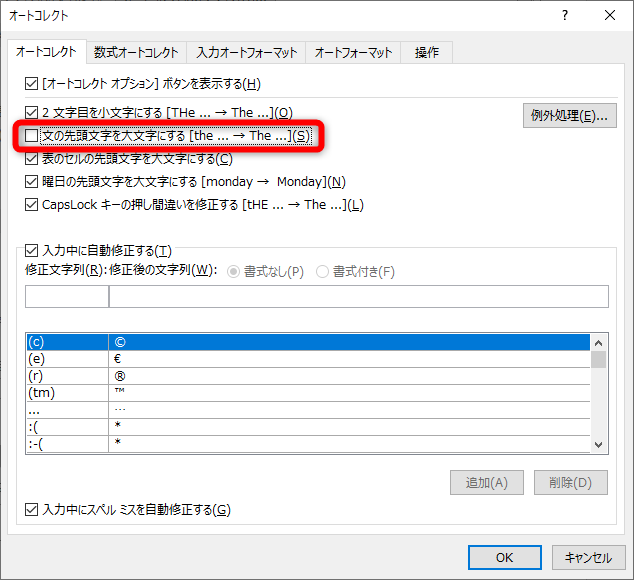Toggle 入力中にスペルミスを自動修正する checkbox
This screenshot has width=634, height=580.
[x=32, y=509]
